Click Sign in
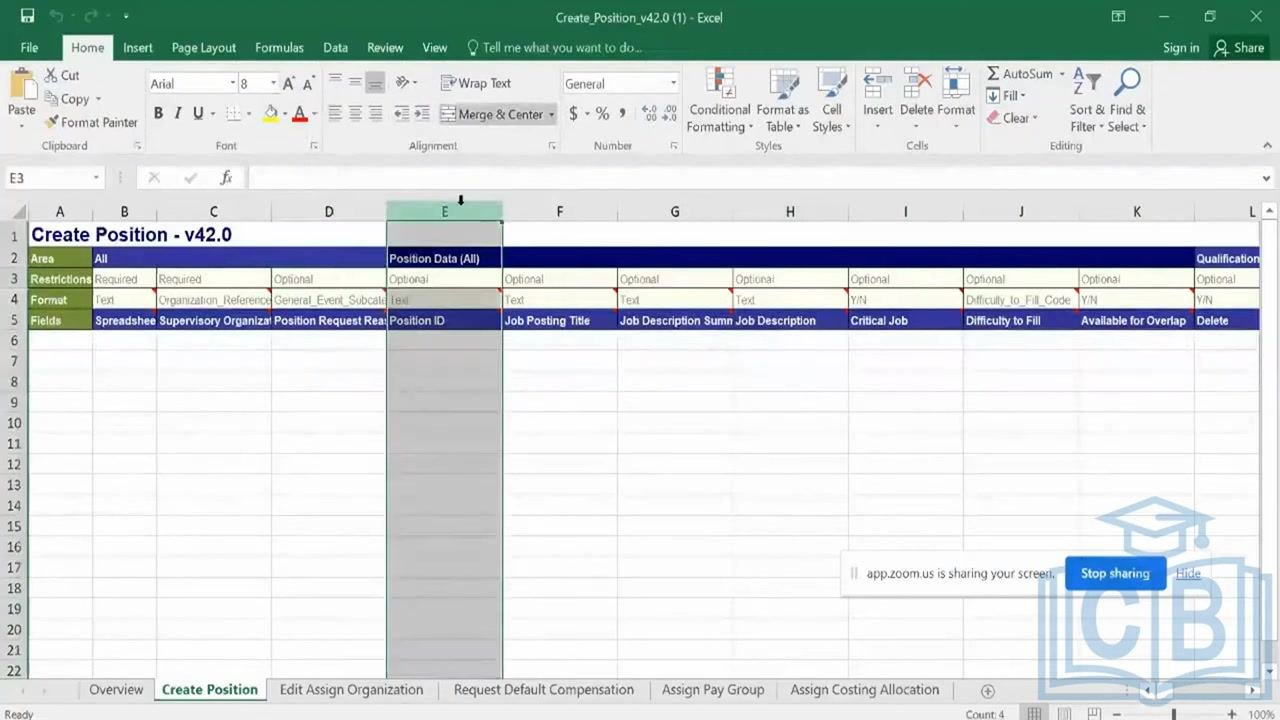This screenshot has width=1280, height=720. click(1181, 47)
